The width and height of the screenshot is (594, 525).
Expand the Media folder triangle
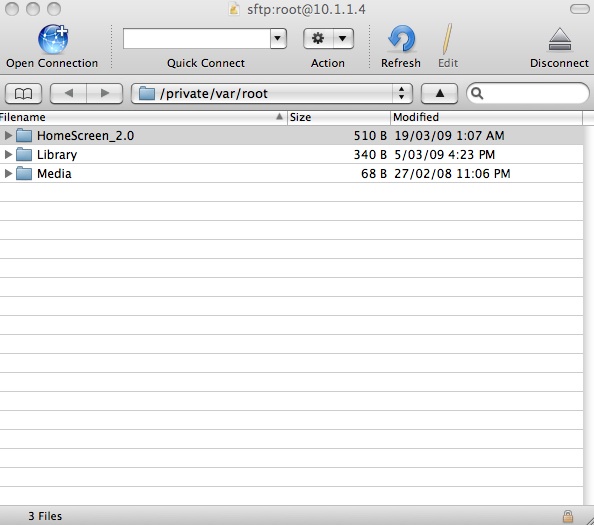click(x=8, y=173)
